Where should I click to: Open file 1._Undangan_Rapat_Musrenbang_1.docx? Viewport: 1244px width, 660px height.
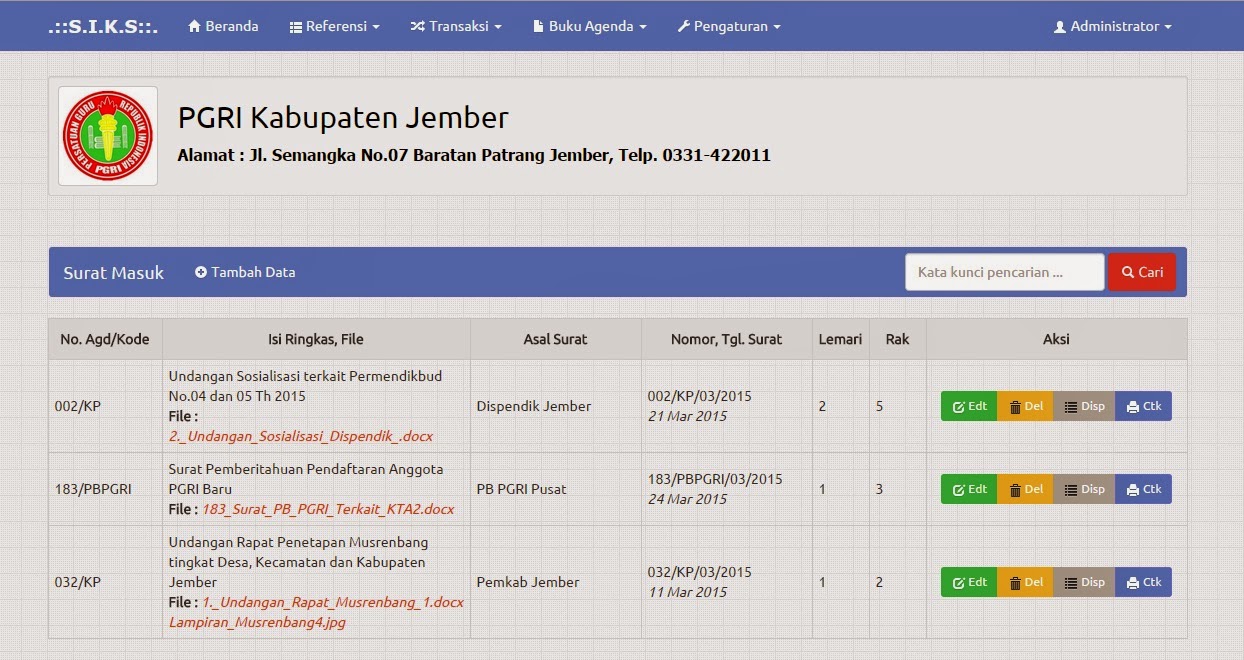point(332,602)
